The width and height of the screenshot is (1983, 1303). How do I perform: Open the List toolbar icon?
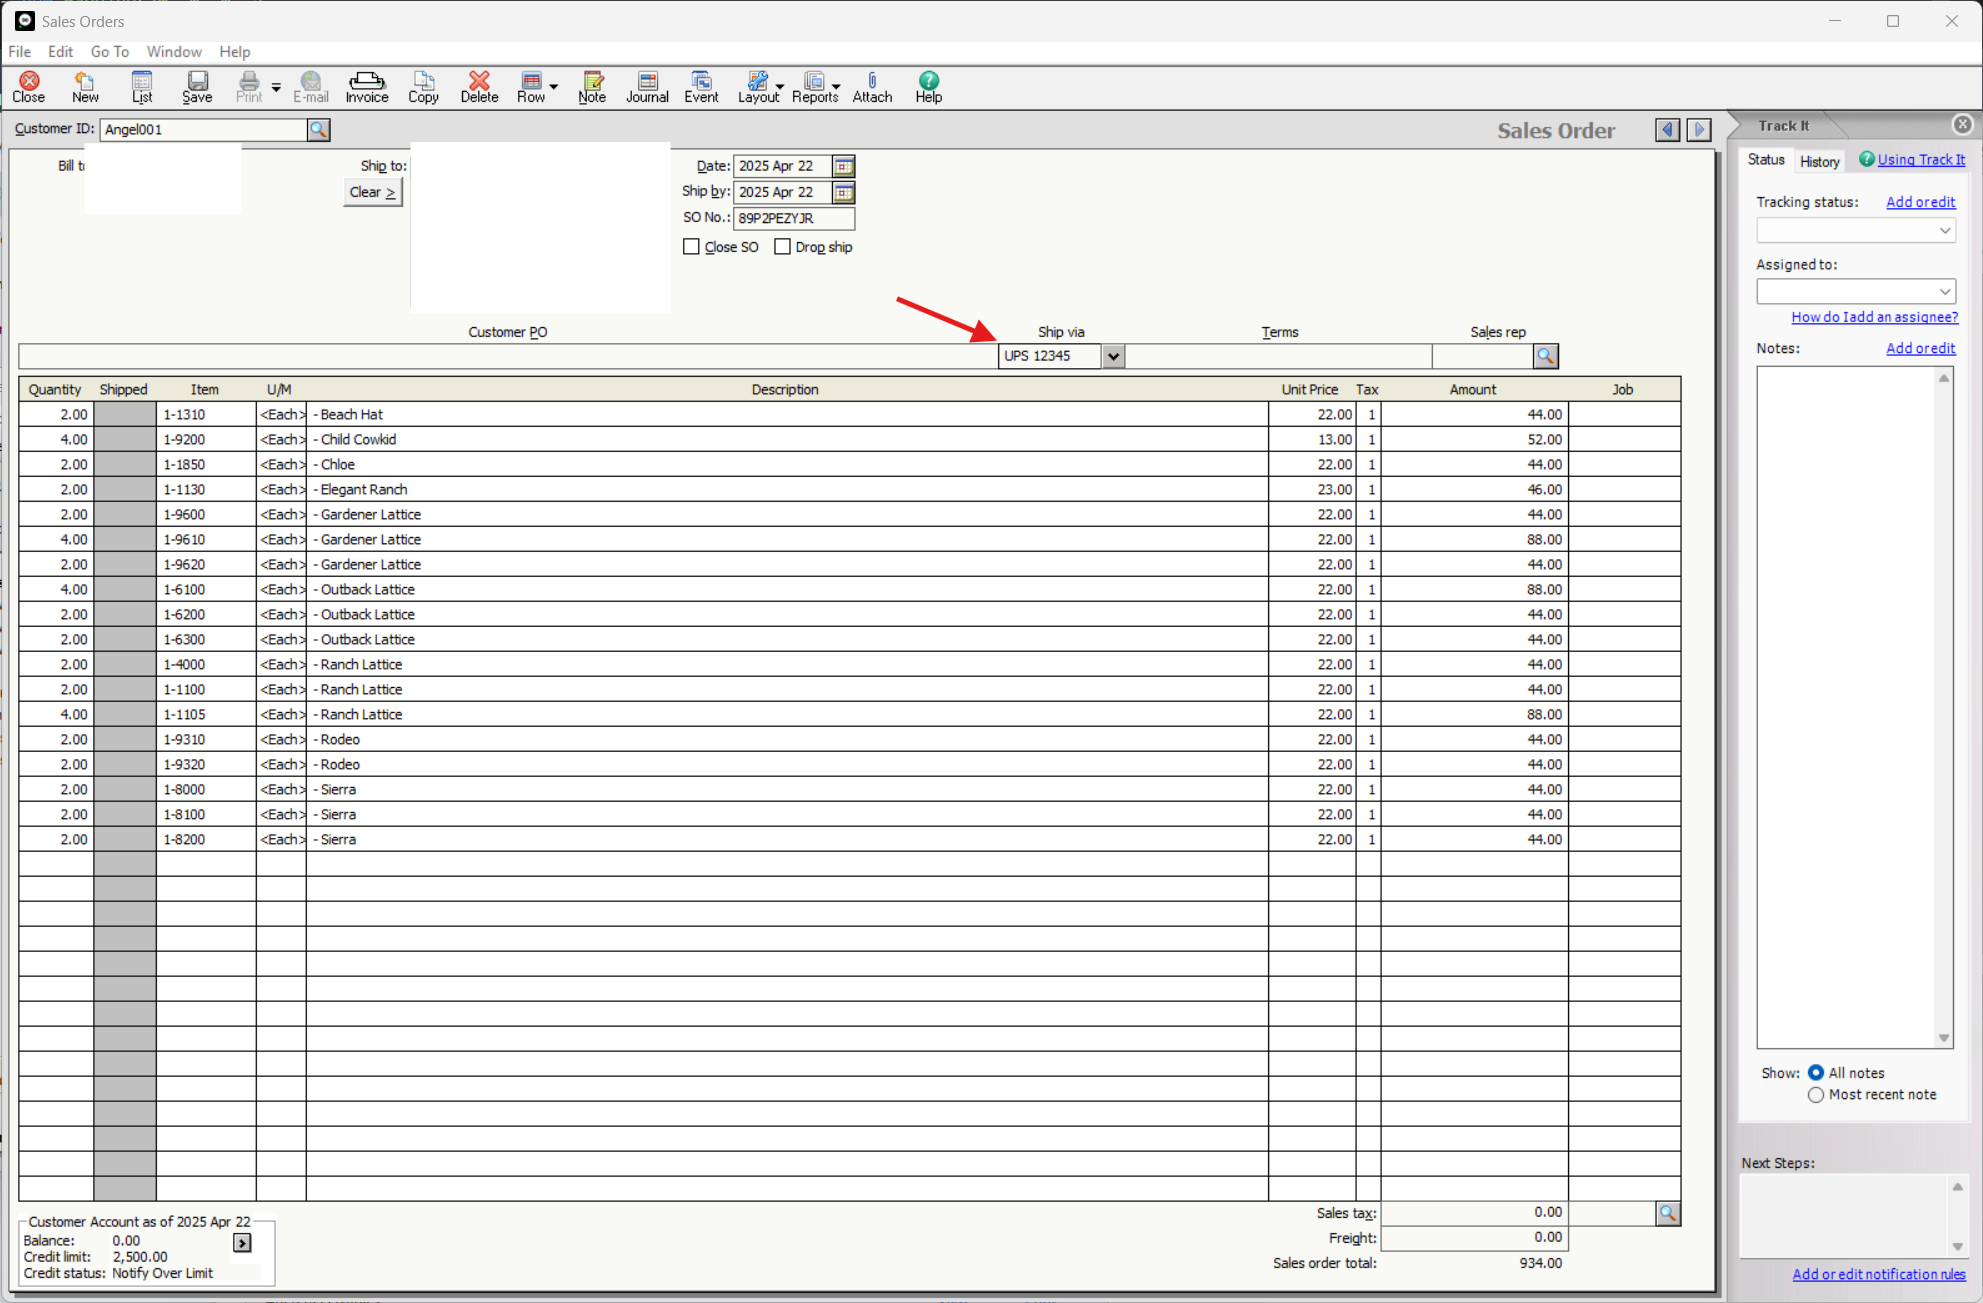coord(142,87)
